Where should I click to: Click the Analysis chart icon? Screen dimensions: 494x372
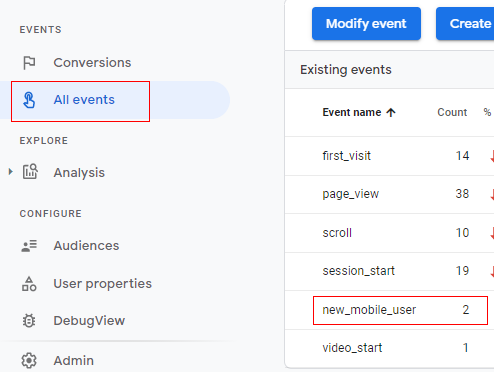point(30,172)
